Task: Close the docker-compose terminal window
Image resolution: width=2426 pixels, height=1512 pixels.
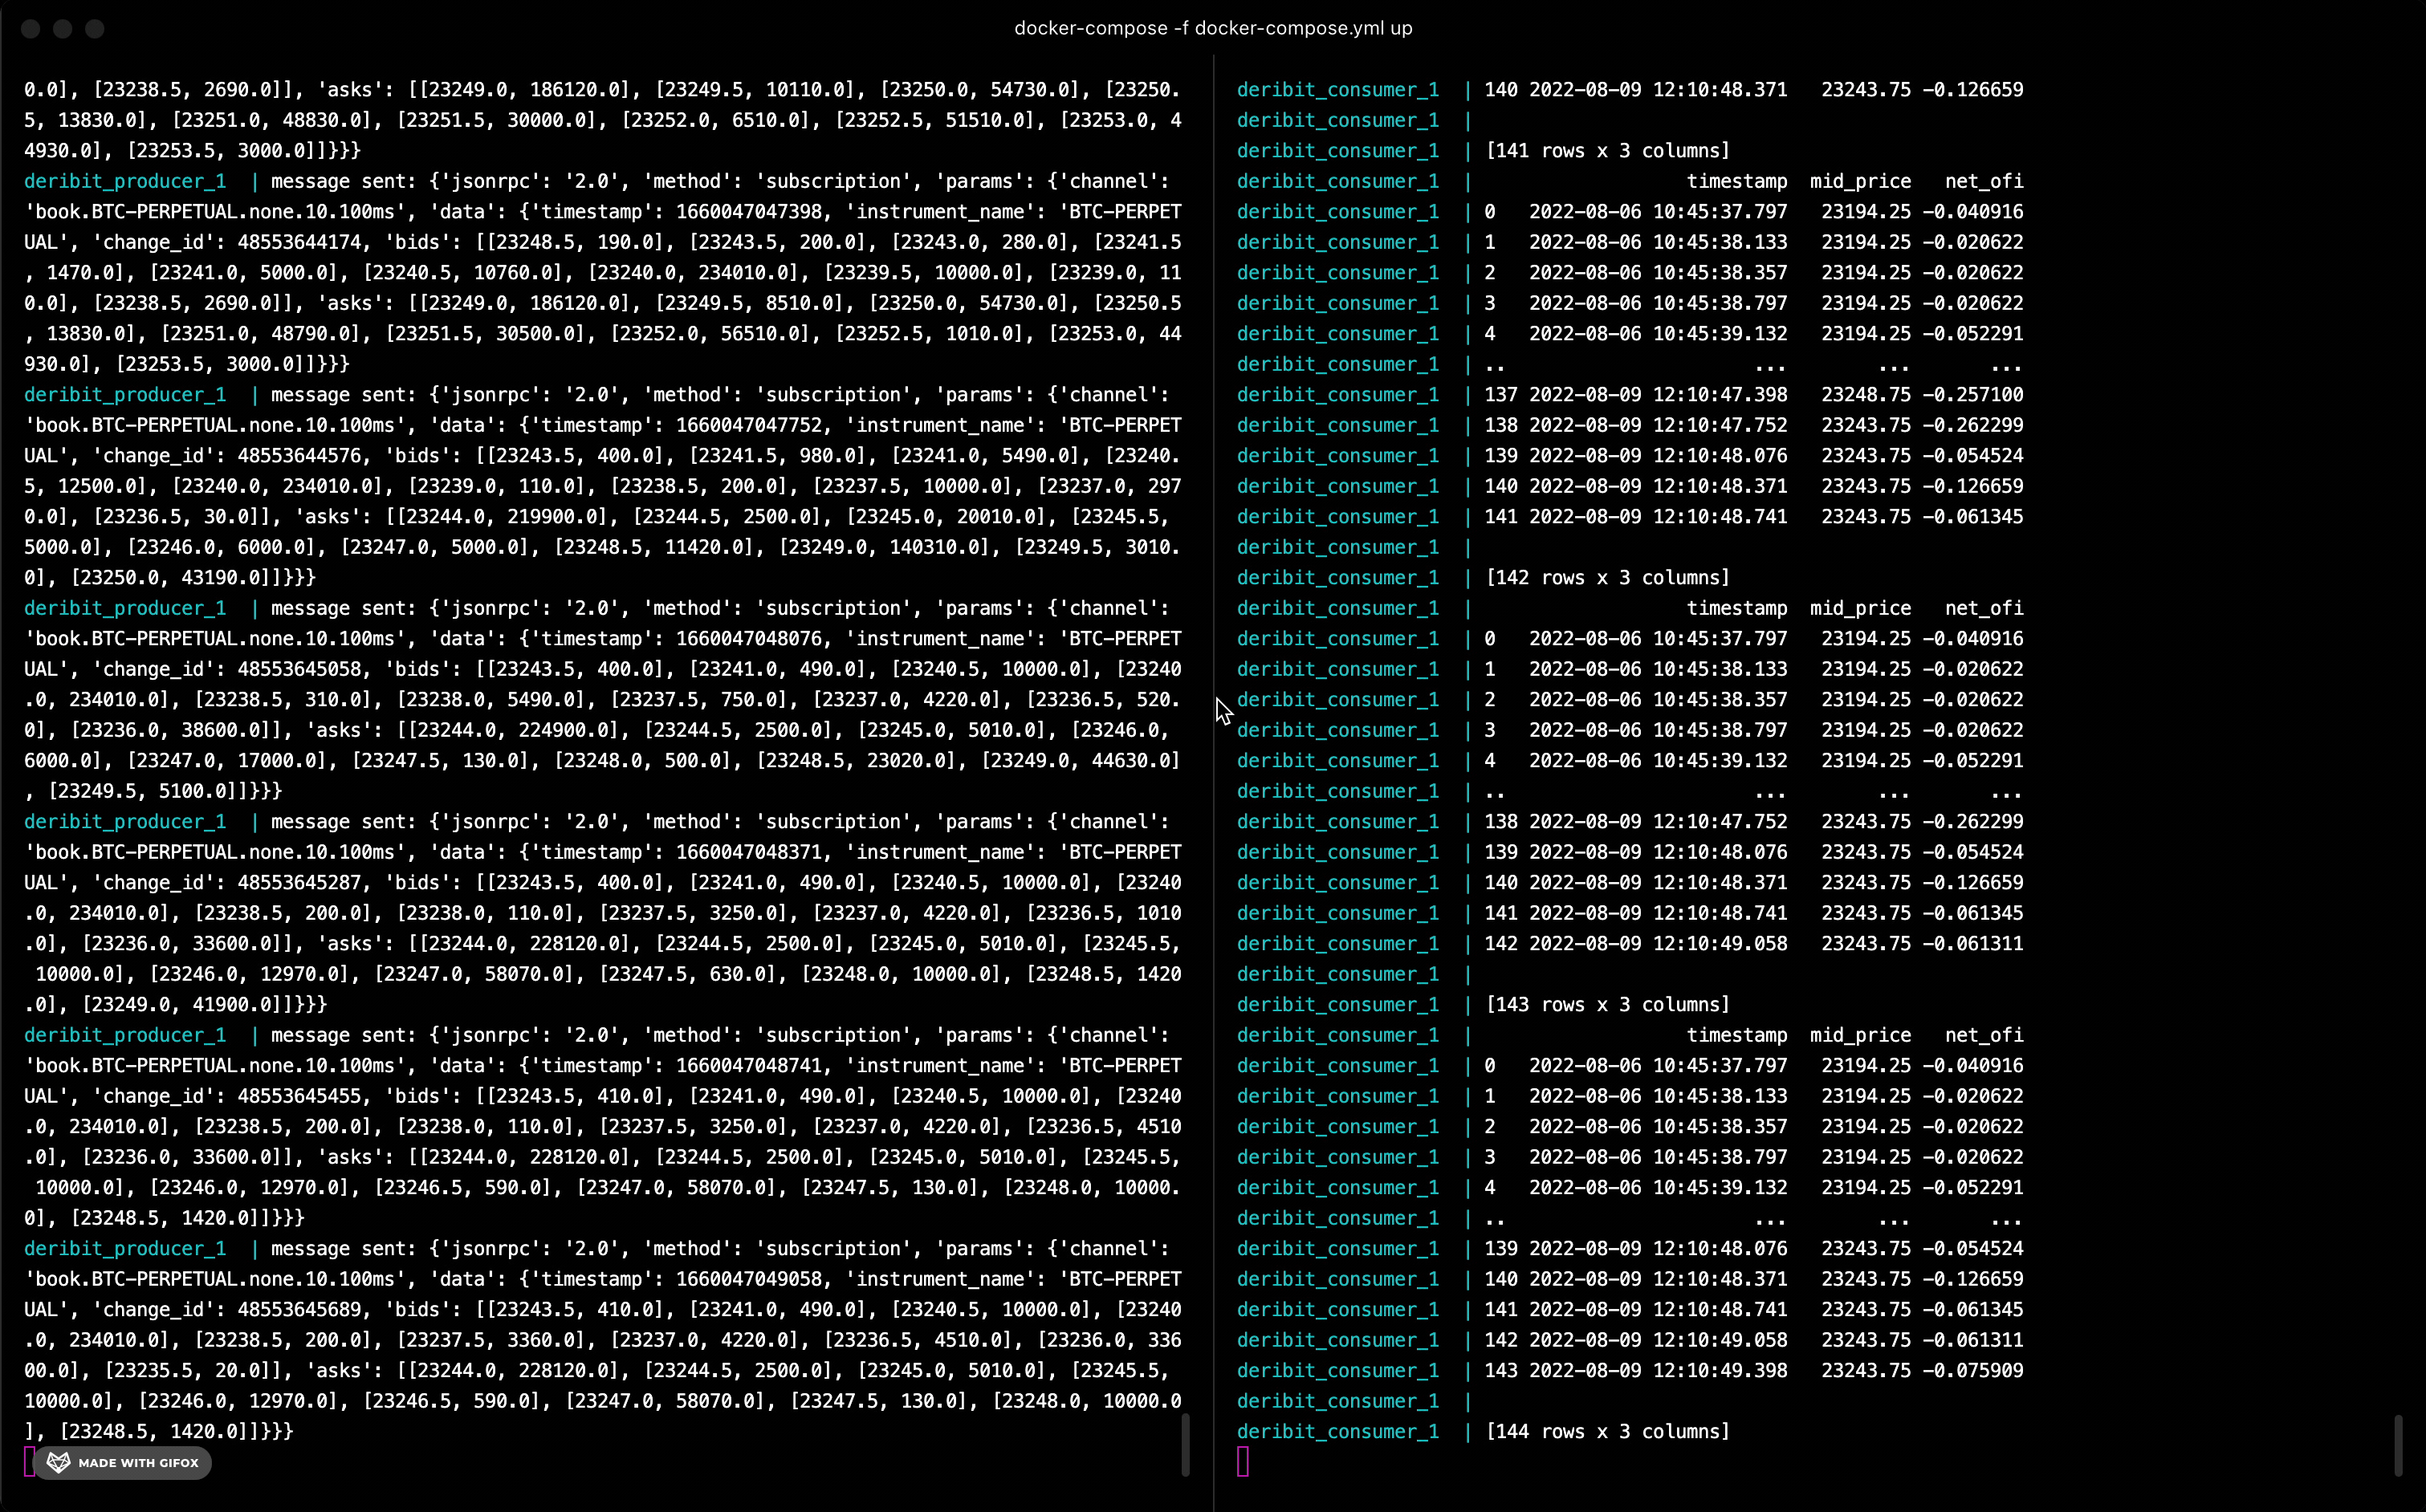Action: pyautogui.click(x=31, y=28)
